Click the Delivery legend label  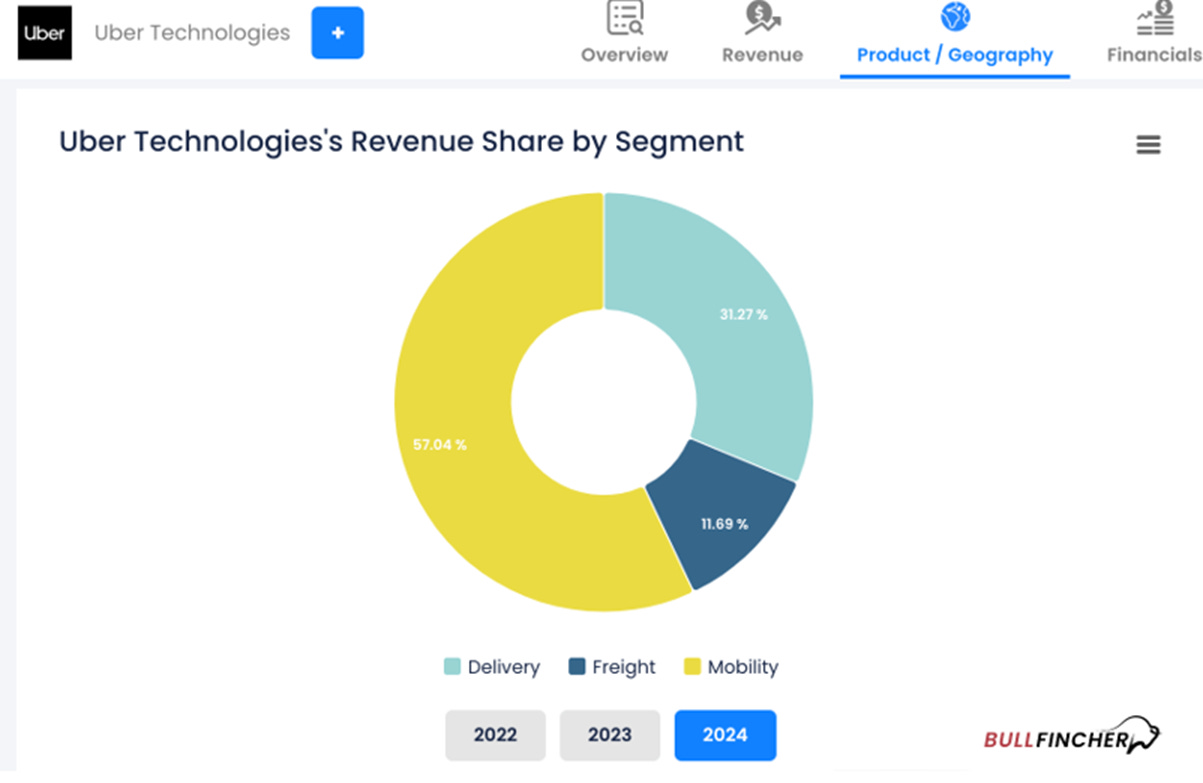pyautogui.click(x=504, y=667)
